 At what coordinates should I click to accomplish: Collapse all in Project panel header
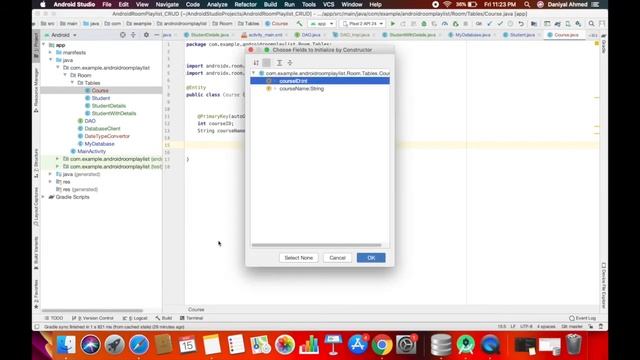tap(133, 35)
